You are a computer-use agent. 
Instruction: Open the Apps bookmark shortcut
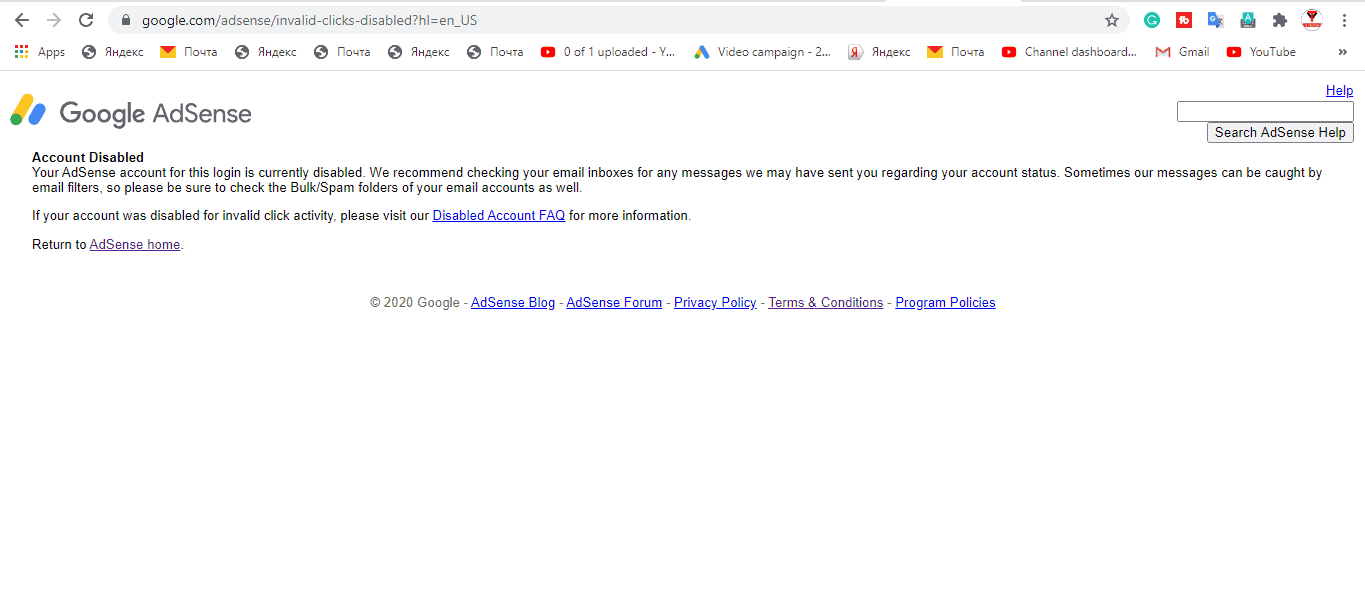tap(40, 52)
